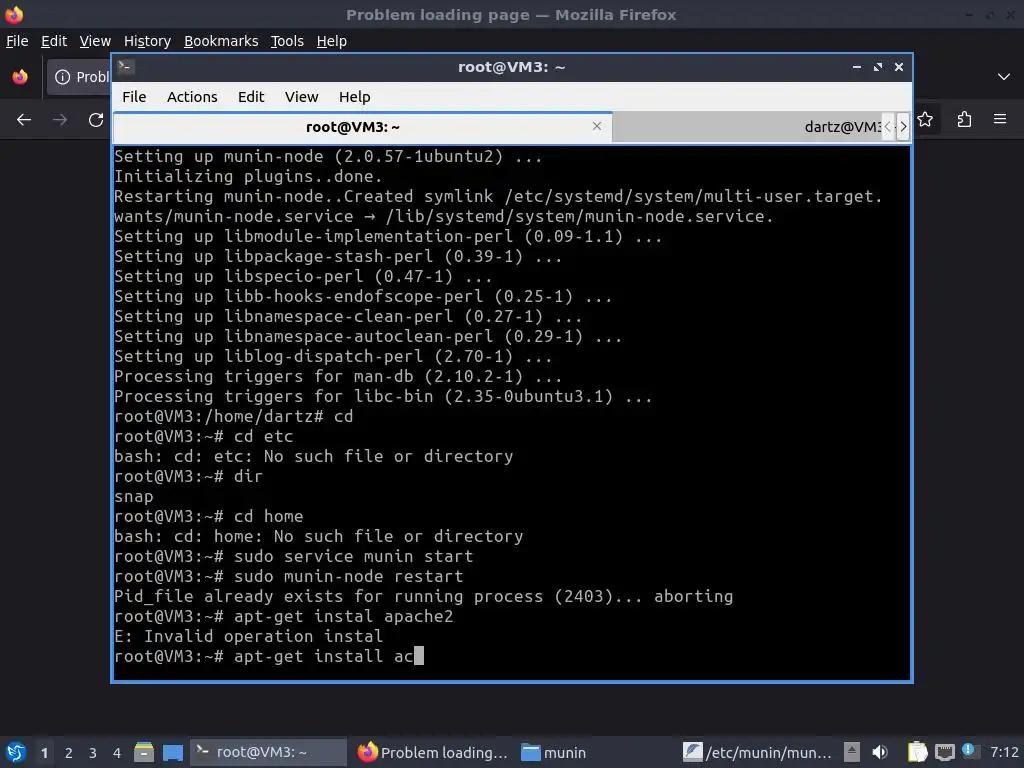Open Firefox File menu

pos(17,41)
